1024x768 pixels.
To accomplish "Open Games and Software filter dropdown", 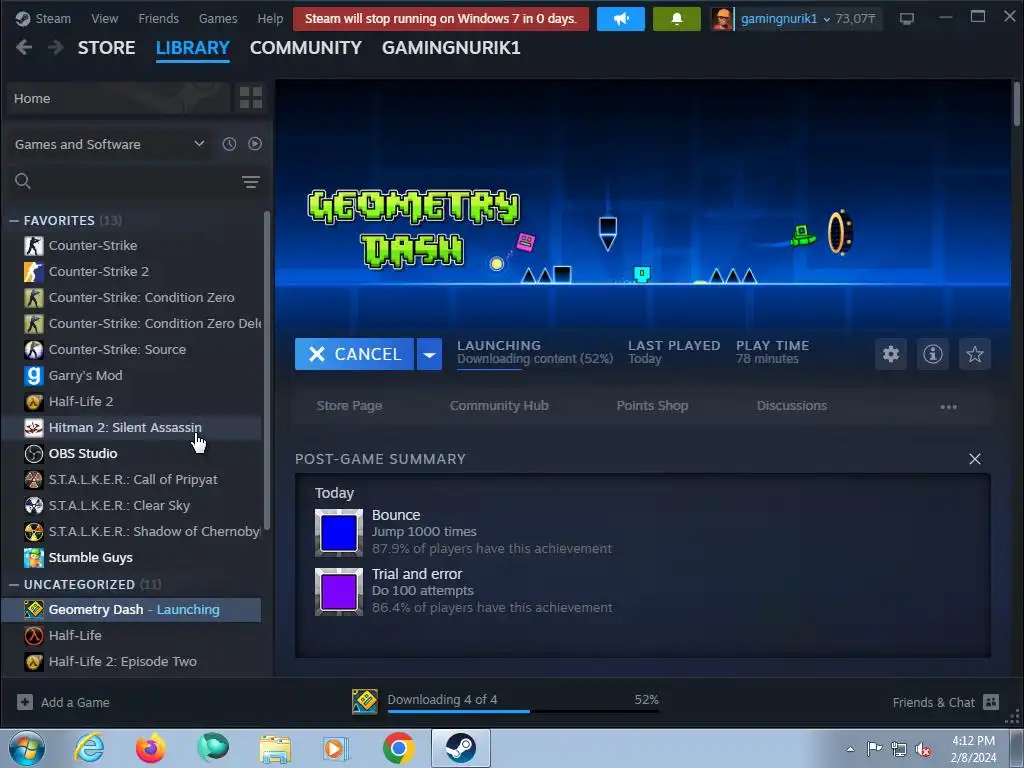I will coord(109,144).
